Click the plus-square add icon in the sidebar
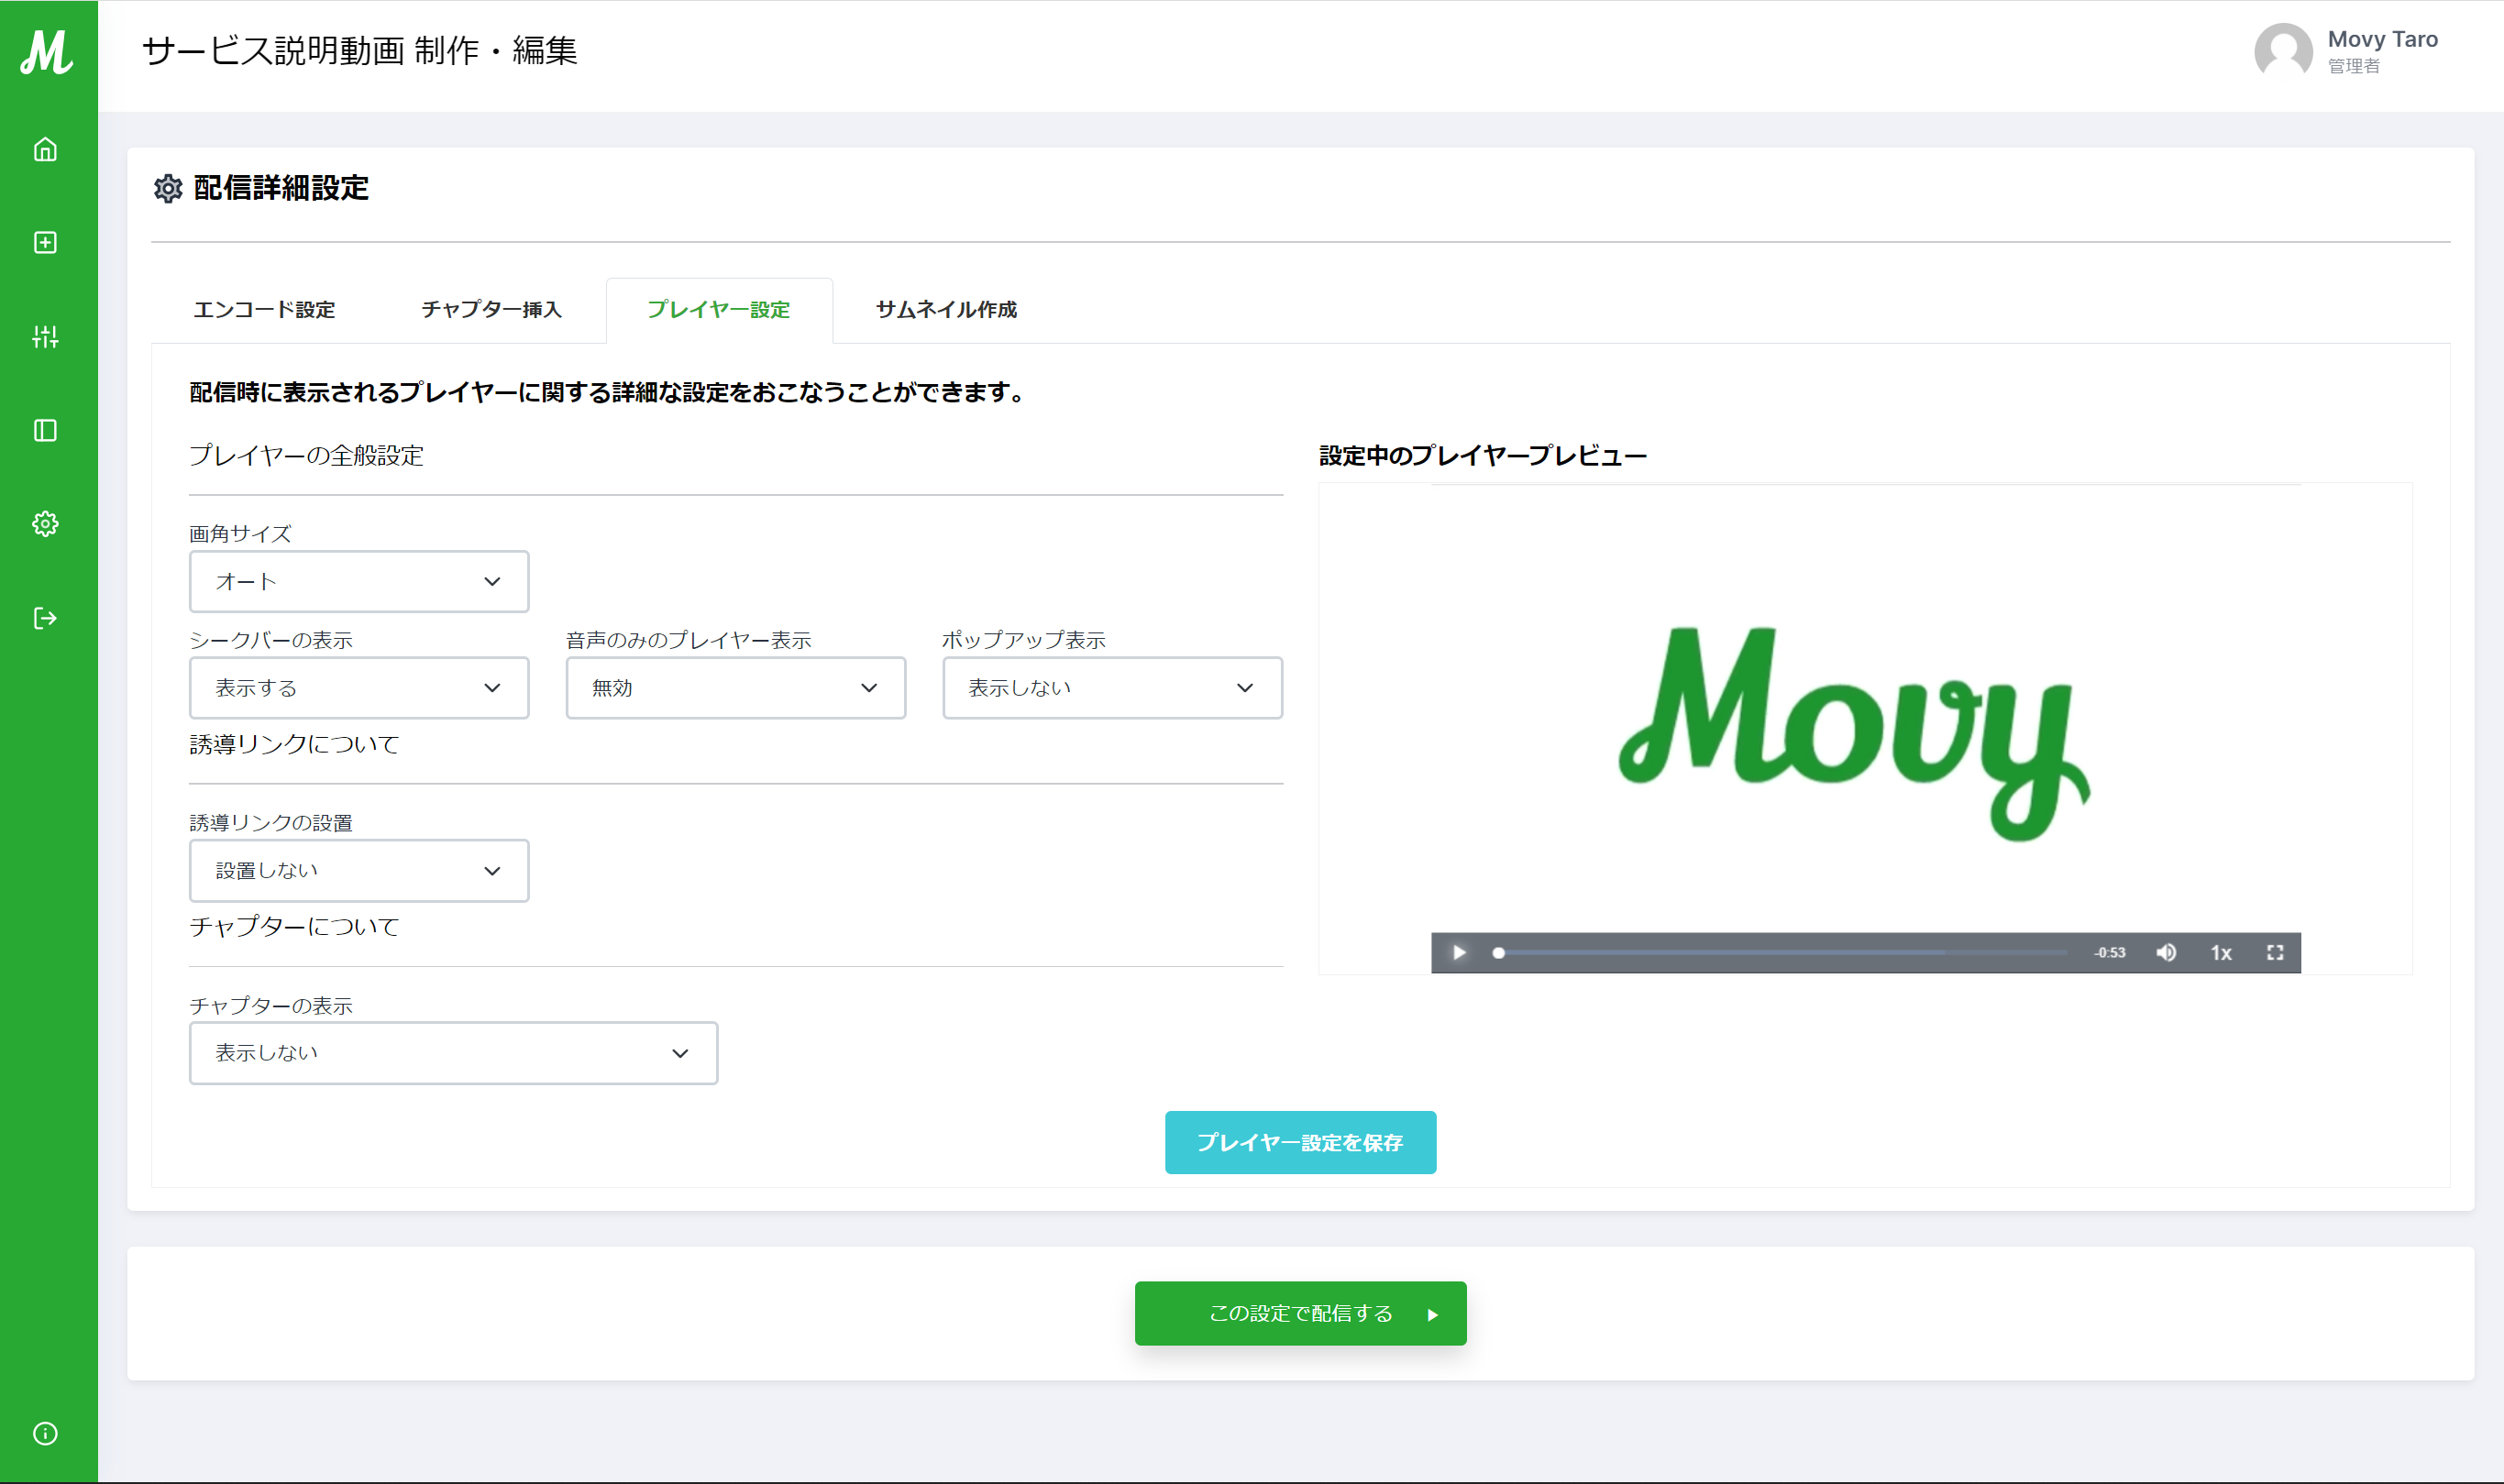This screenshot has width=2504, height=1484. [x=45, y=243]
